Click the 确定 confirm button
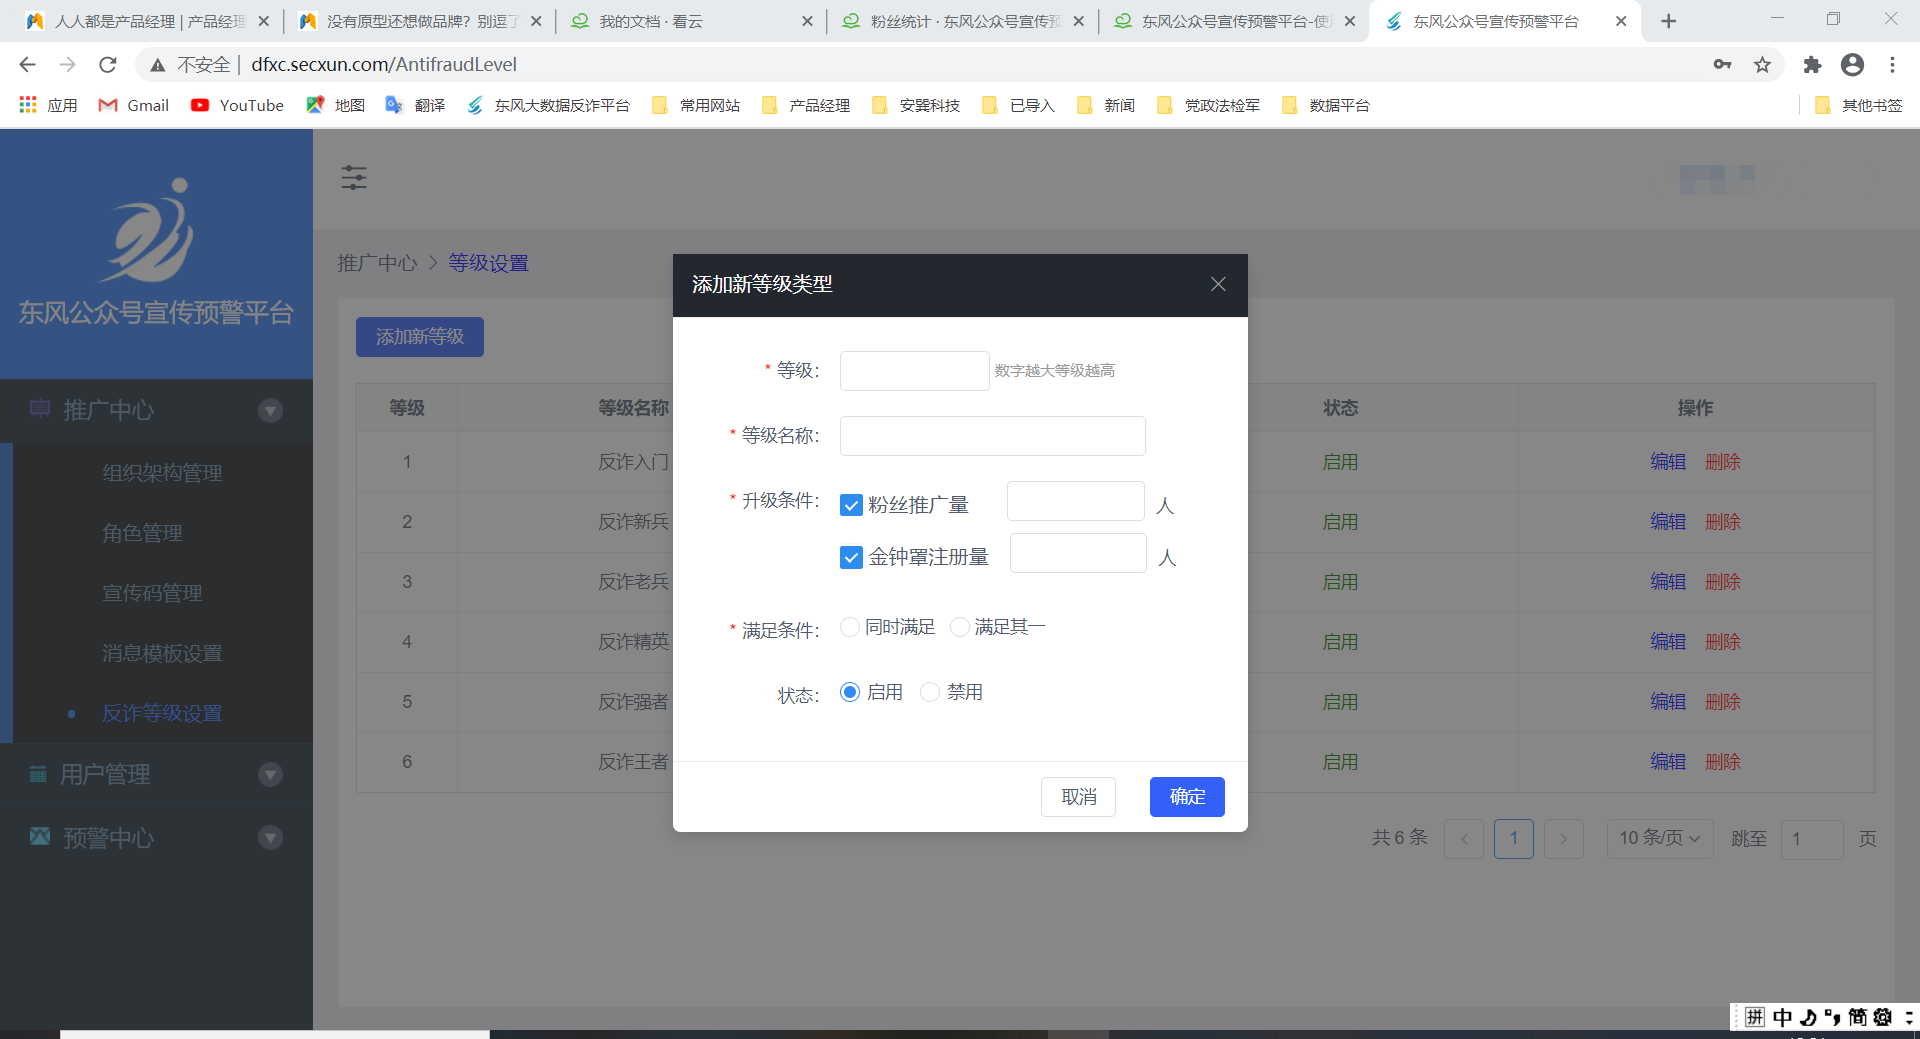 click(1187, 797)
